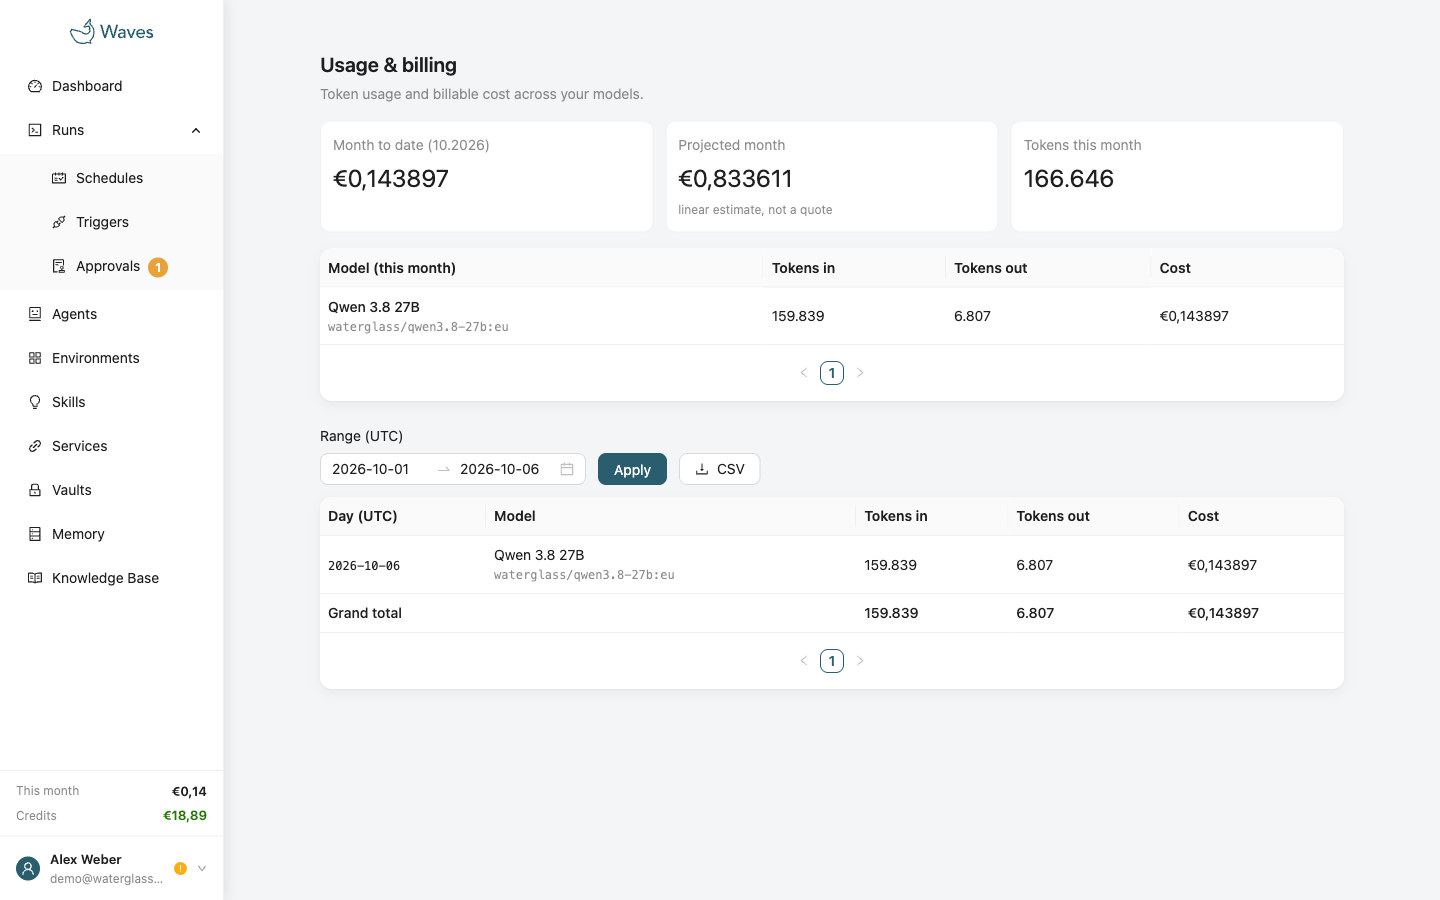Image resolution: width=1440 pixels, height=900 pixels.
Task: Select page 1 in daily usage table
Action: tap(832, 661)
